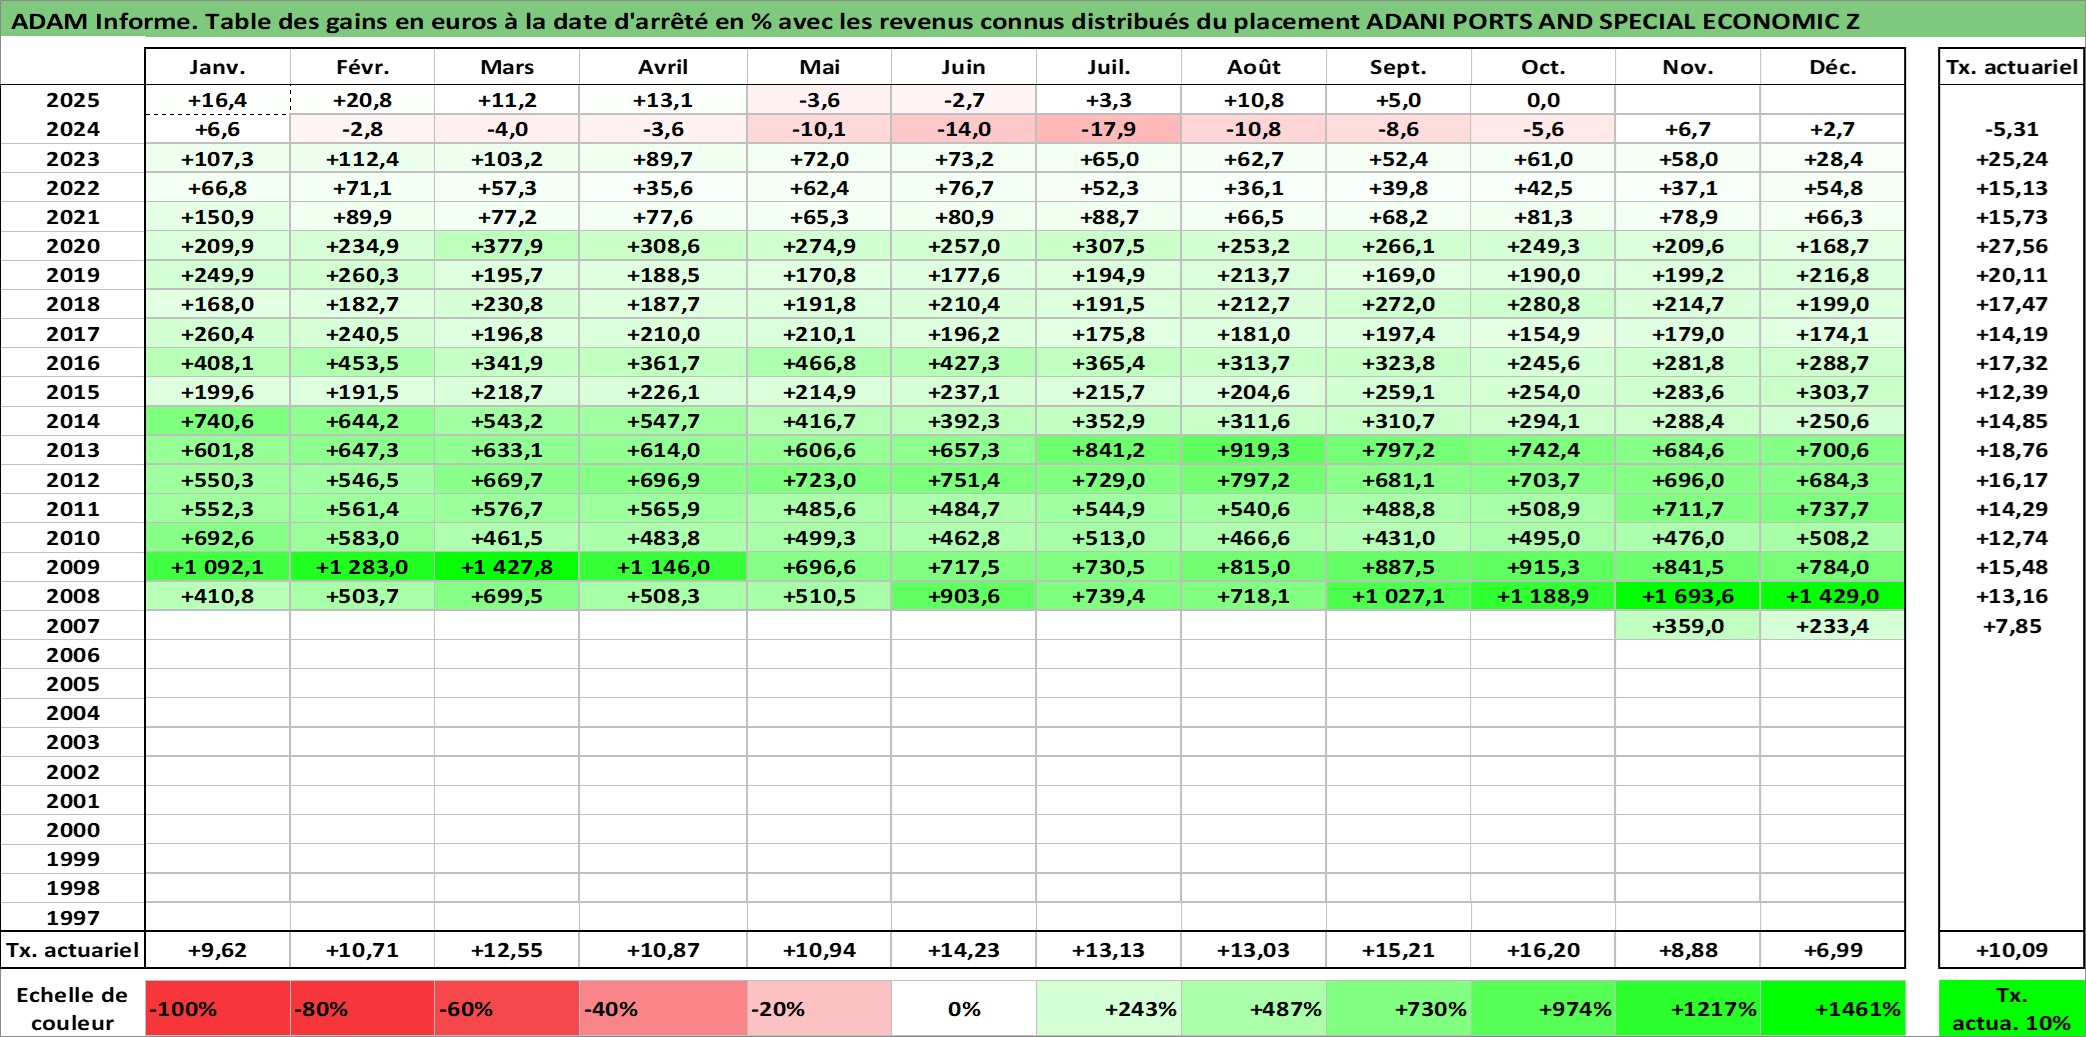This screenshot has height=1037, width=2086.
Task: Click the +974% green color swatch
Action: pyautogui.click(x=1543, y=1008)
